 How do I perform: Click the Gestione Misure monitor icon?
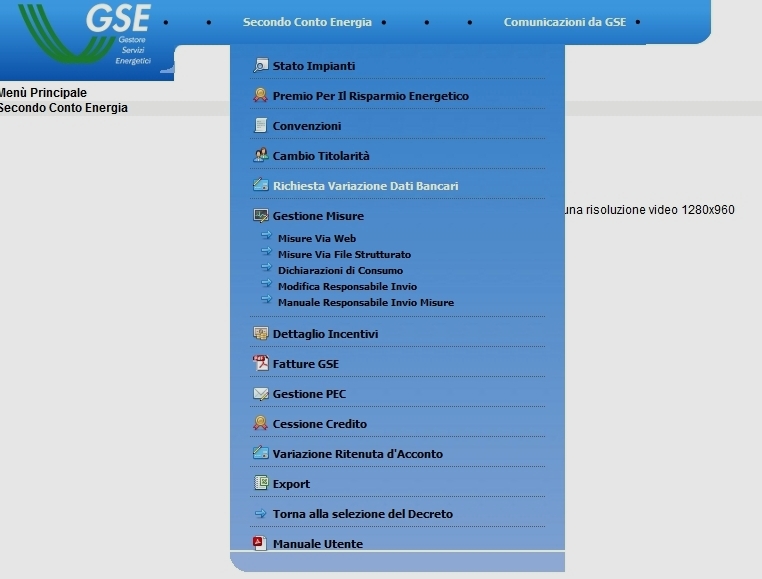[x=260, y=215]
